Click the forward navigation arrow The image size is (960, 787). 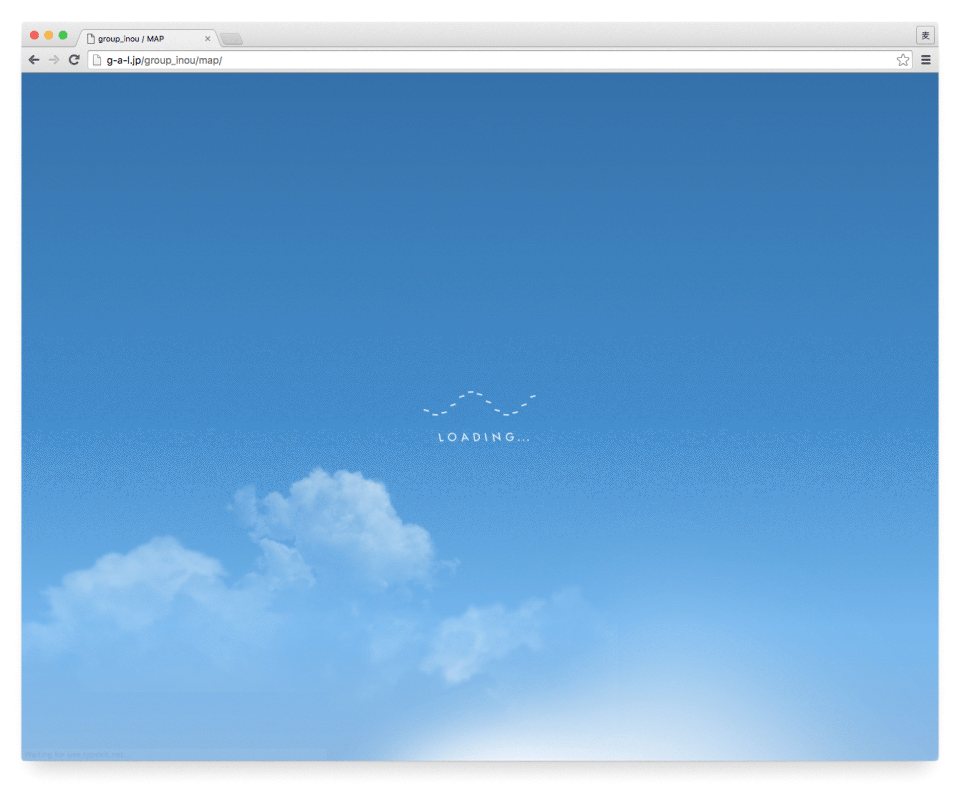click(54, 60)
